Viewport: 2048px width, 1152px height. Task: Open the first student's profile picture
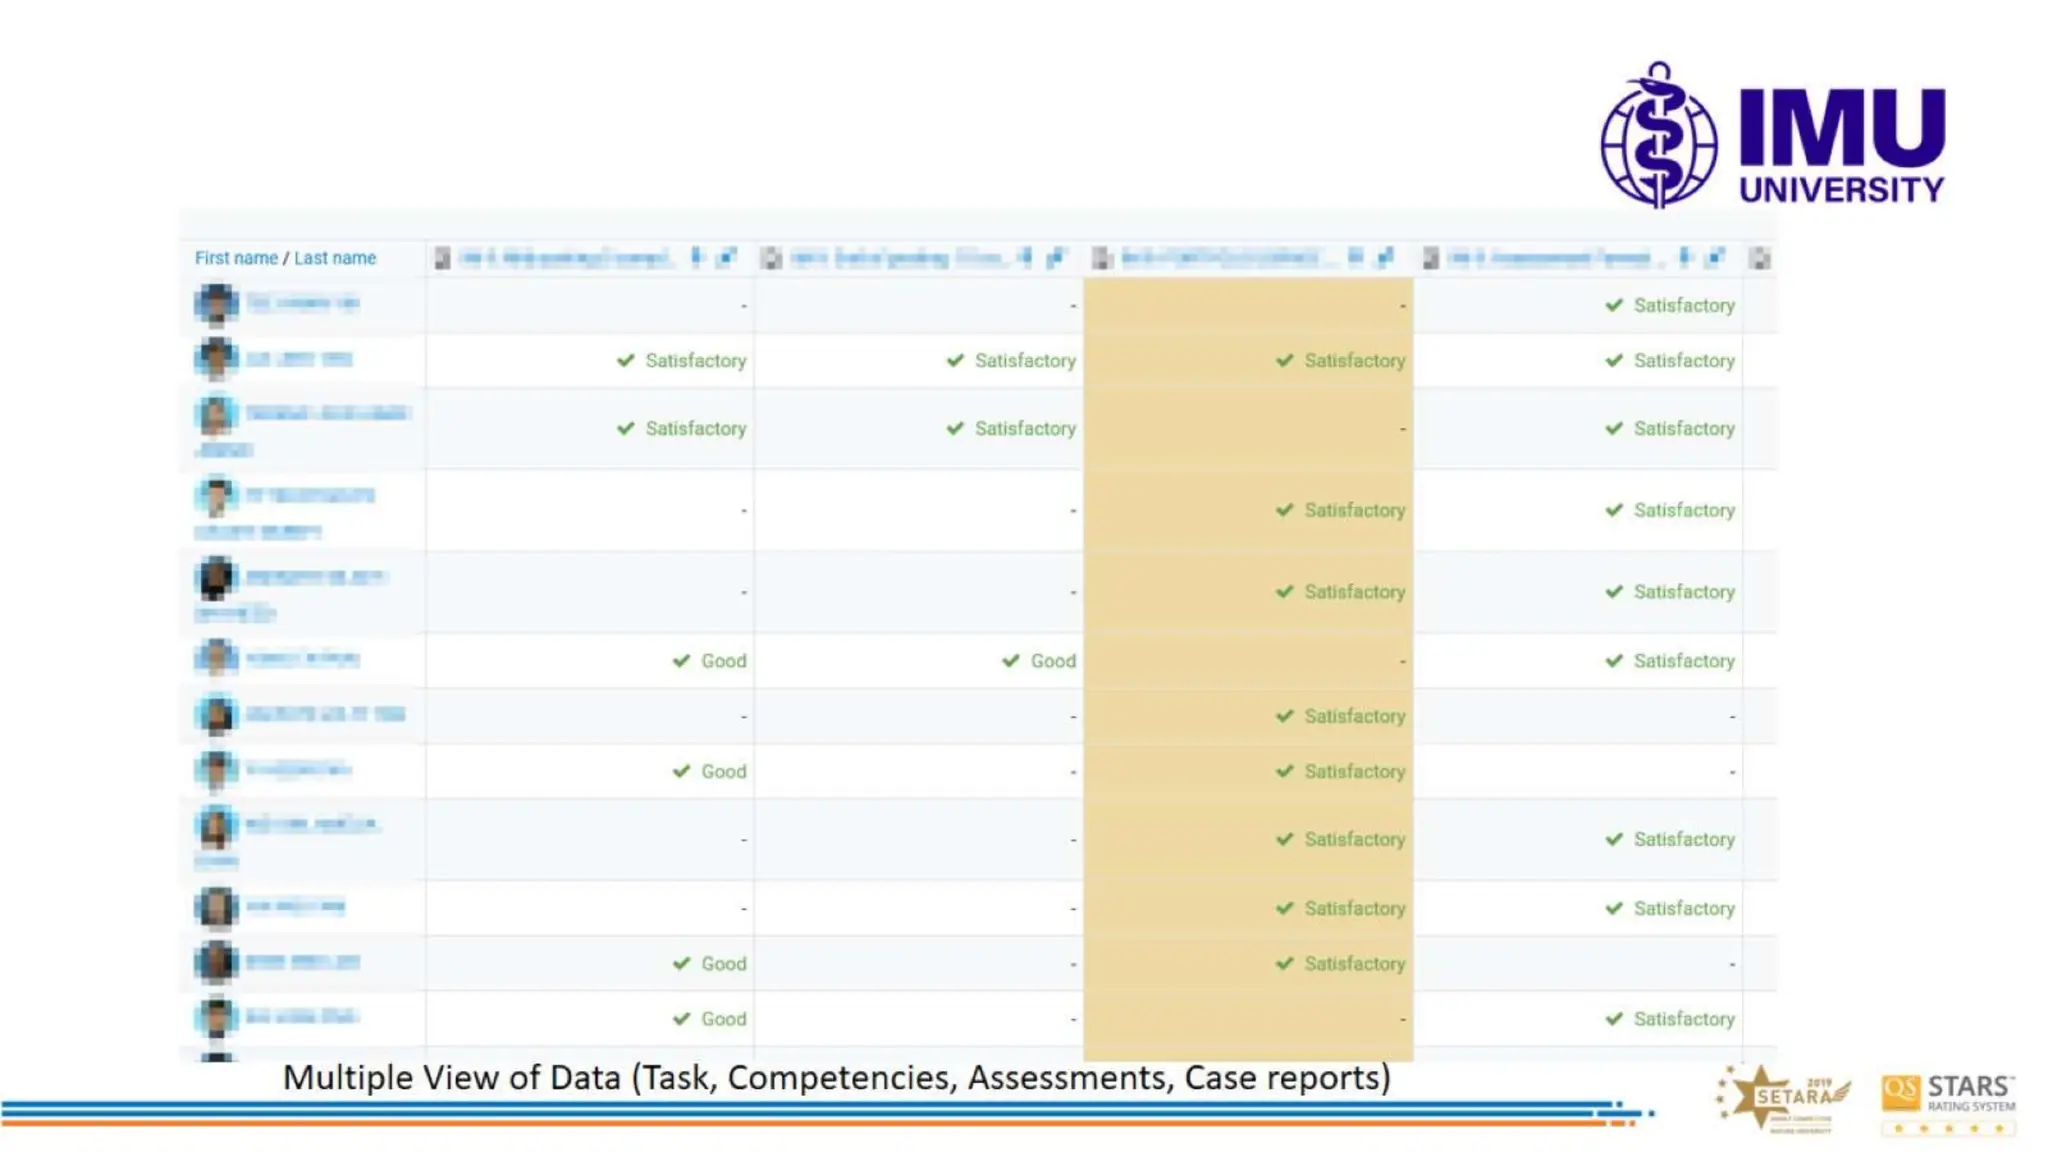pyautogui.click(x=216, y=304)
